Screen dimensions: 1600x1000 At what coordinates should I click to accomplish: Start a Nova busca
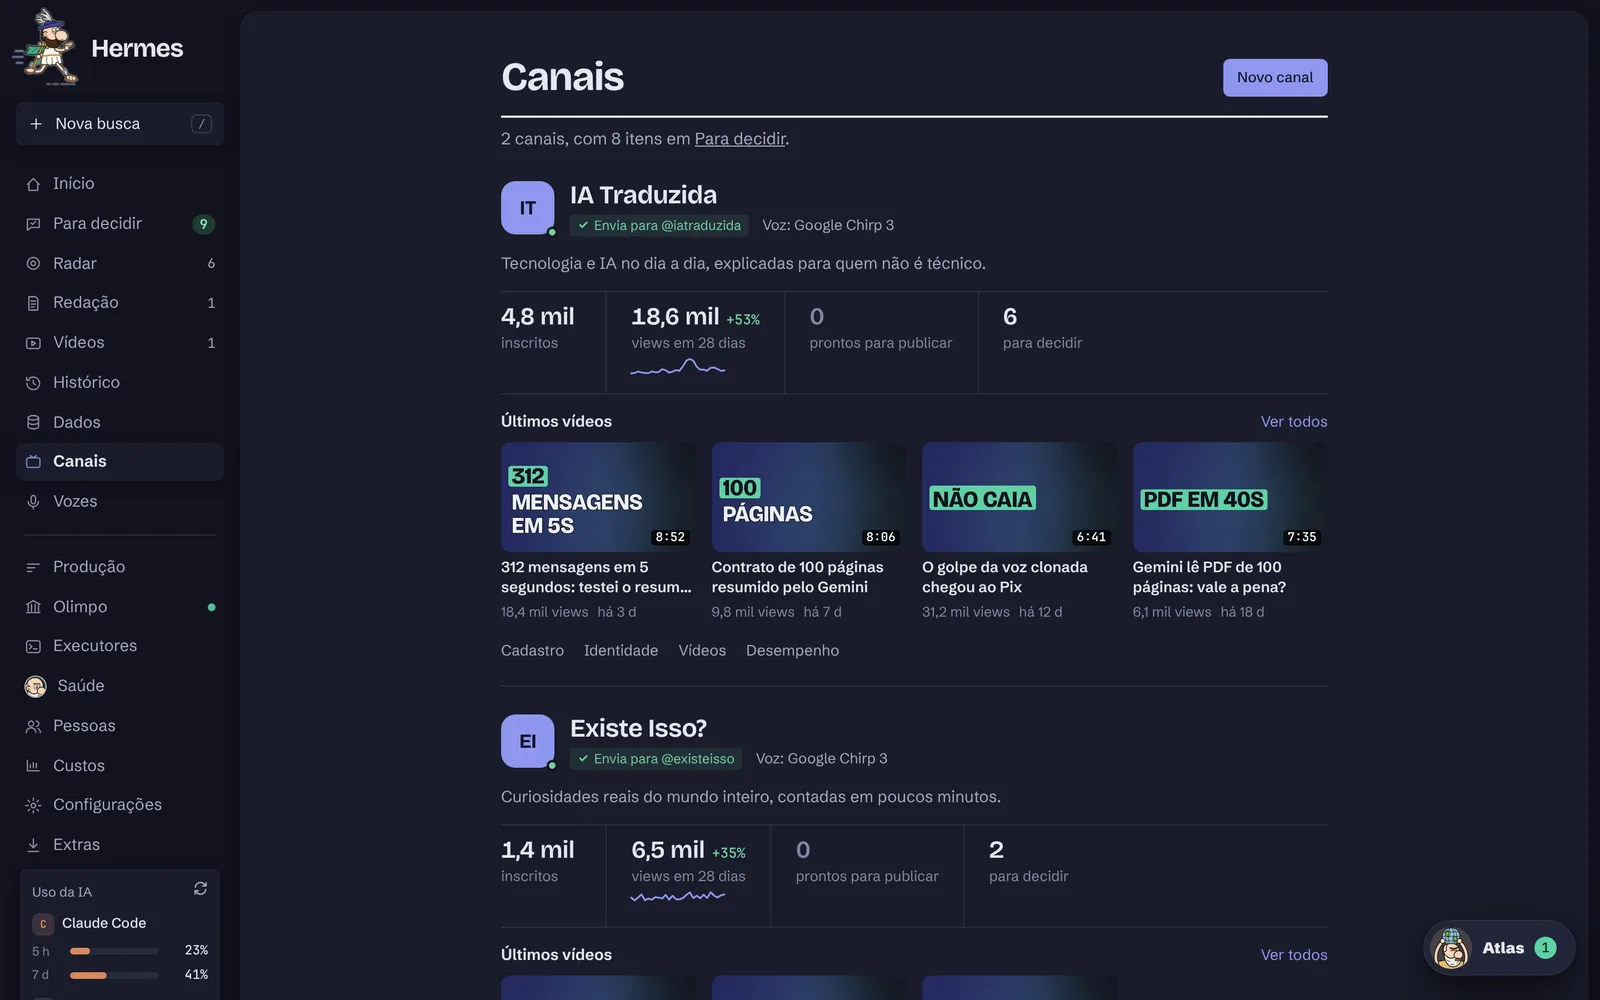pyautogui.click(x=120, y=124)
